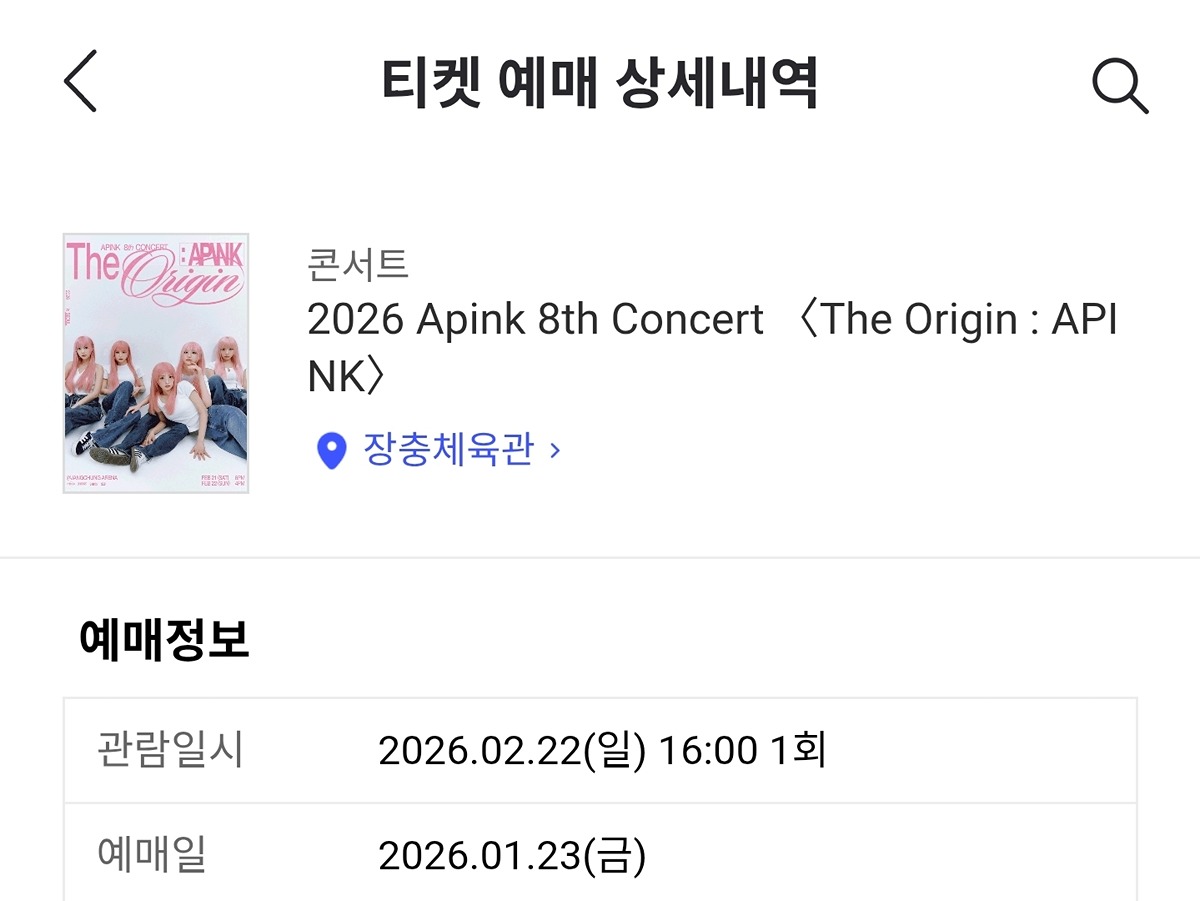Tap the 'NK〉' second line of the title

tap(345, 375)
